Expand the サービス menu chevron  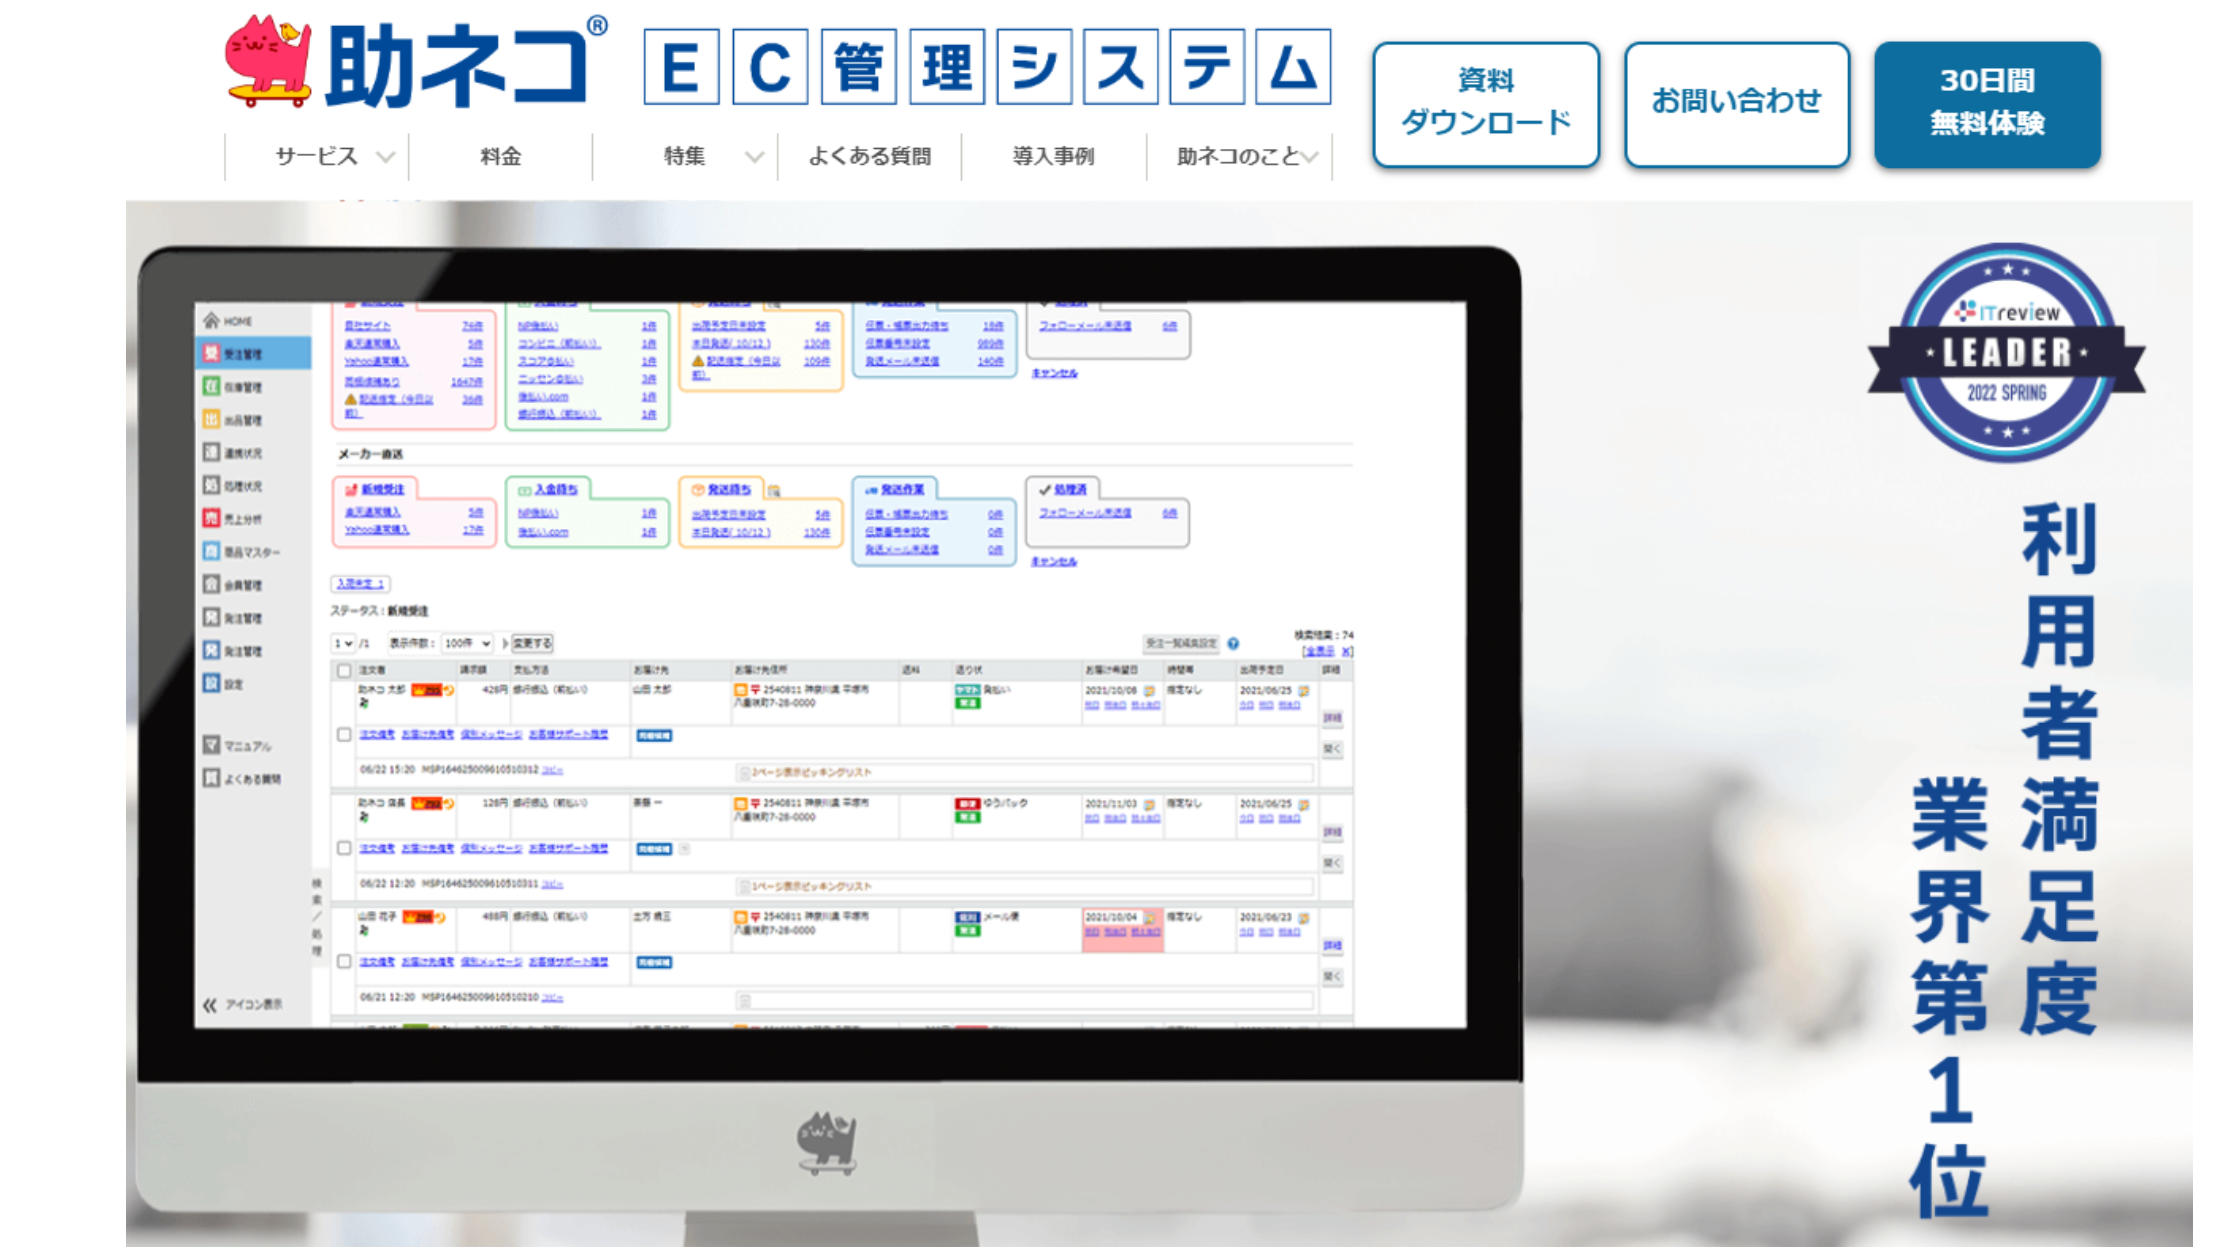[x=386, y=157]
